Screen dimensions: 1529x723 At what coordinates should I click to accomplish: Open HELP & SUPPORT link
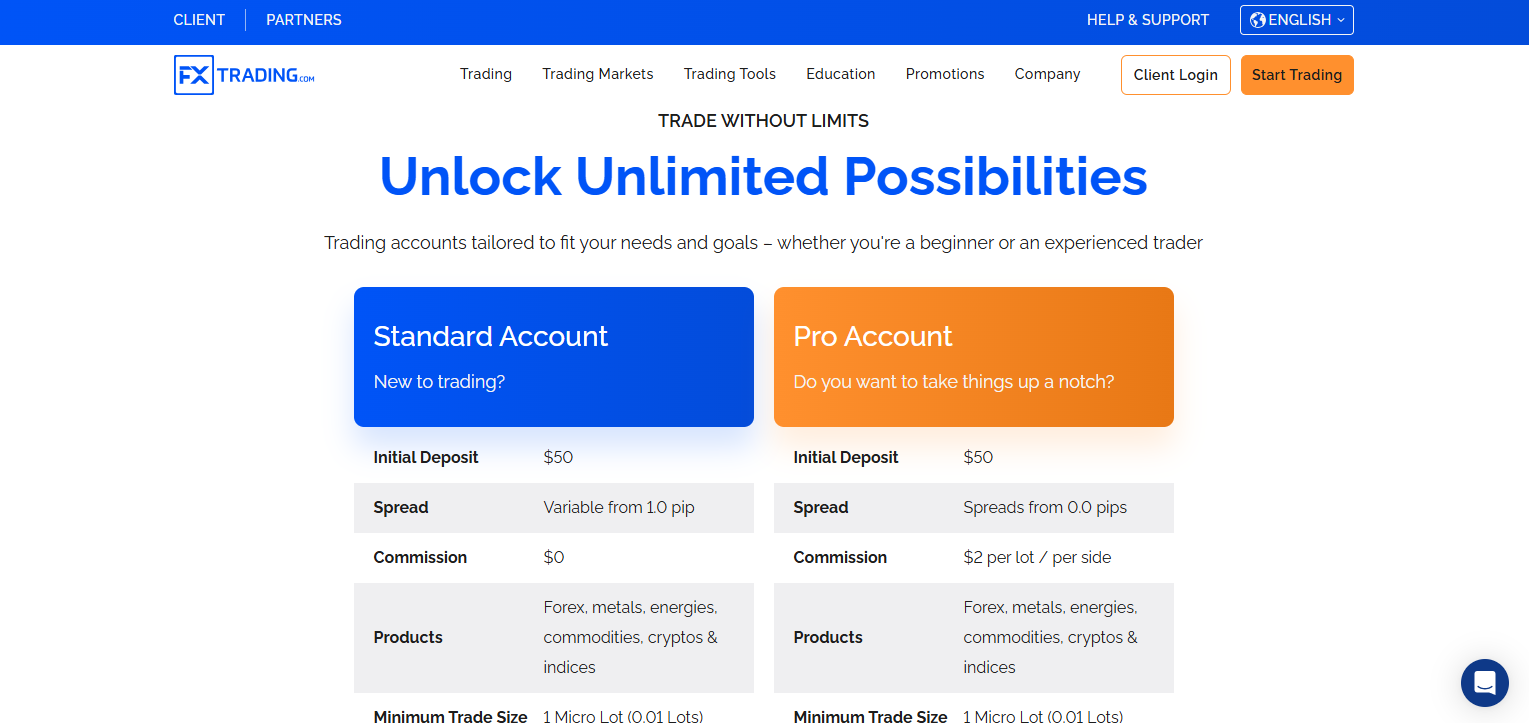click(x=1148, y=20)
